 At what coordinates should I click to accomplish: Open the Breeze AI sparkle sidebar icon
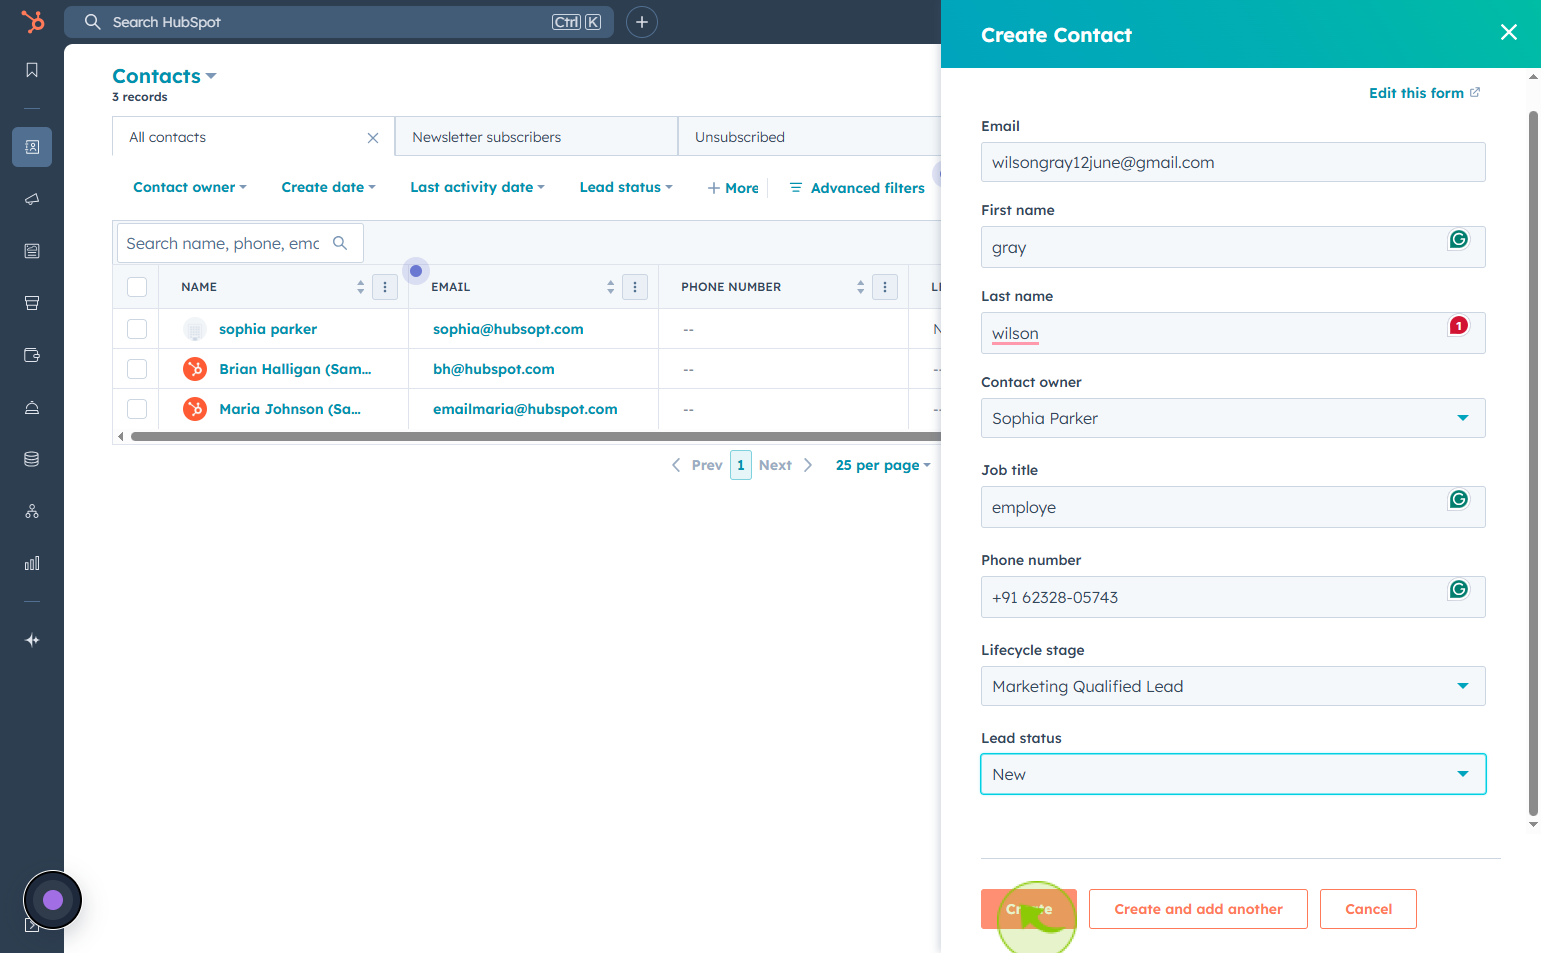[x=32, y=640]
